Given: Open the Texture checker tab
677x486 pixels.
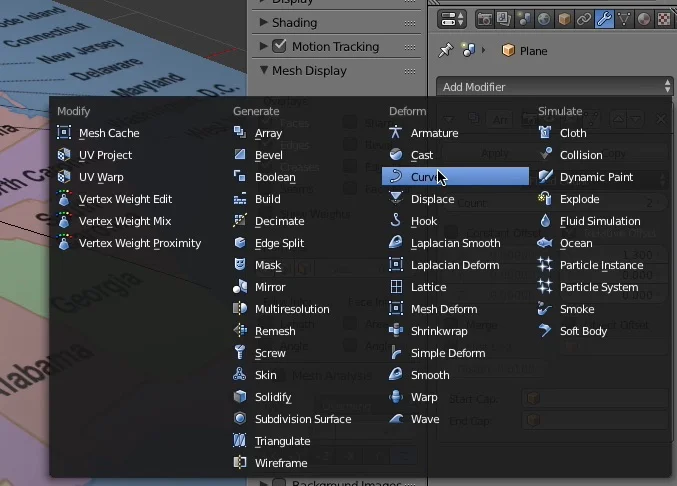Looking at the screenshot, I should (664, 19).
